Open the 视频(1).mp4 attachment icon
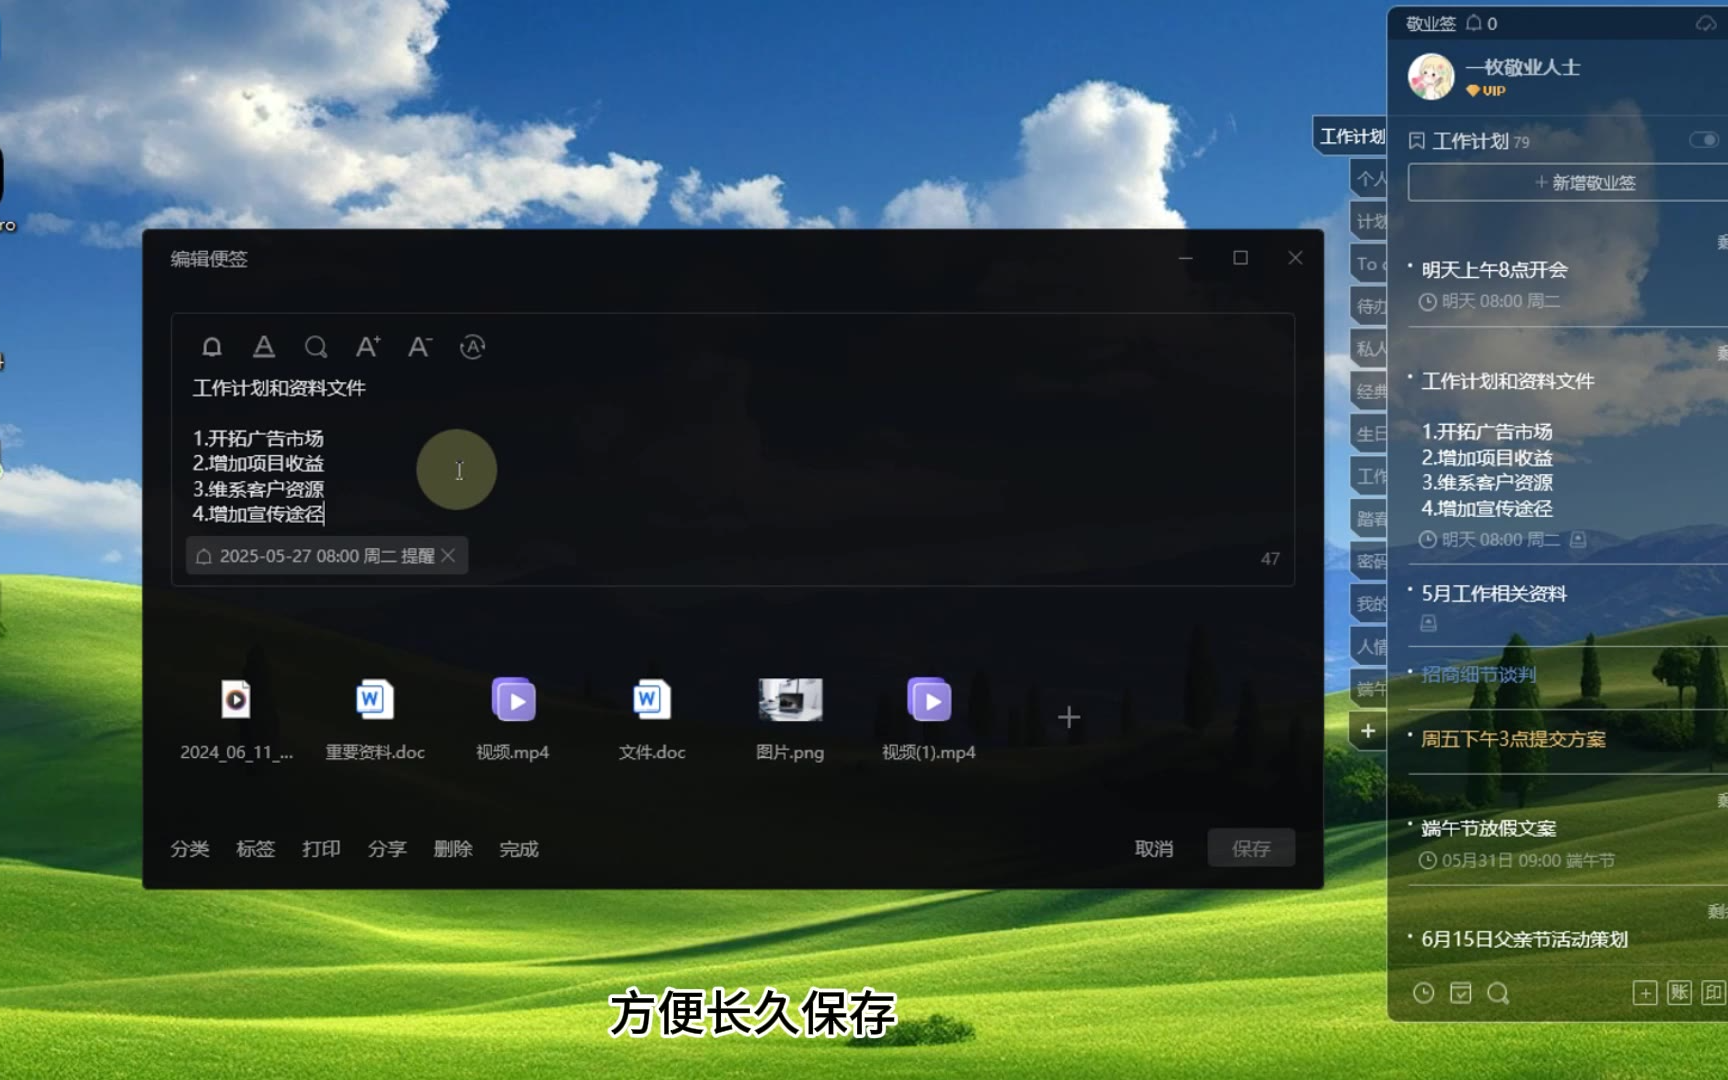The image size is (1728, 1080). pos(929,699)
